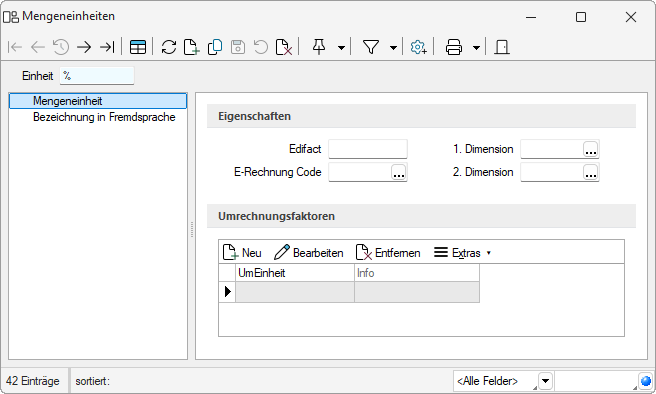Click empty Info cell in first row
Image resolution: width=656 pixels, height=394 pixels.
tap(417, 292)
